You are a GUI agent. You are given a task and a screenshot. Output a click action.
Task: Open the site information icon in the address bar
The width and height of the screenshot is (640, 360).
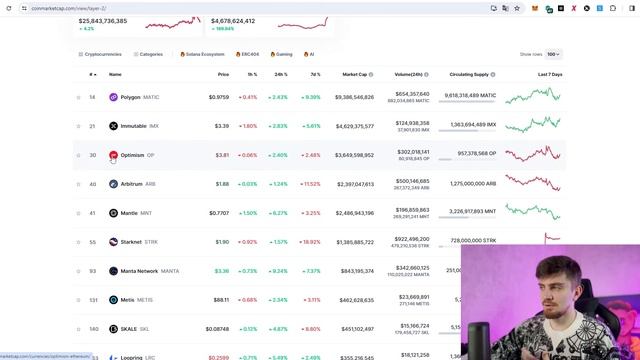coord(24,8)
